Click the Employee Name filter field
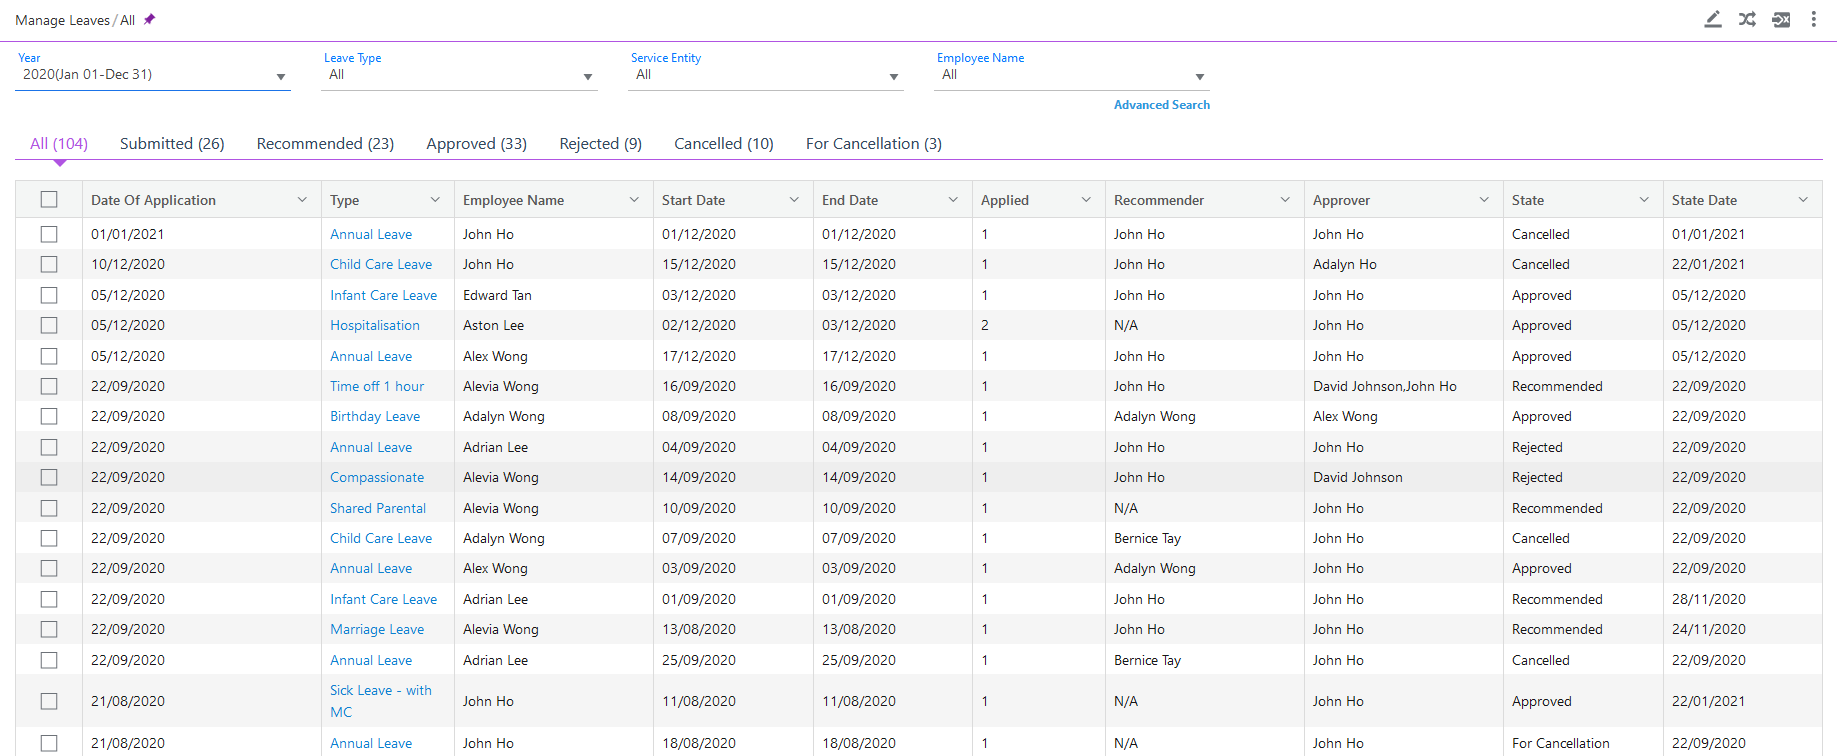This screenshot has height=756, width=1837. coord(1071,75)
